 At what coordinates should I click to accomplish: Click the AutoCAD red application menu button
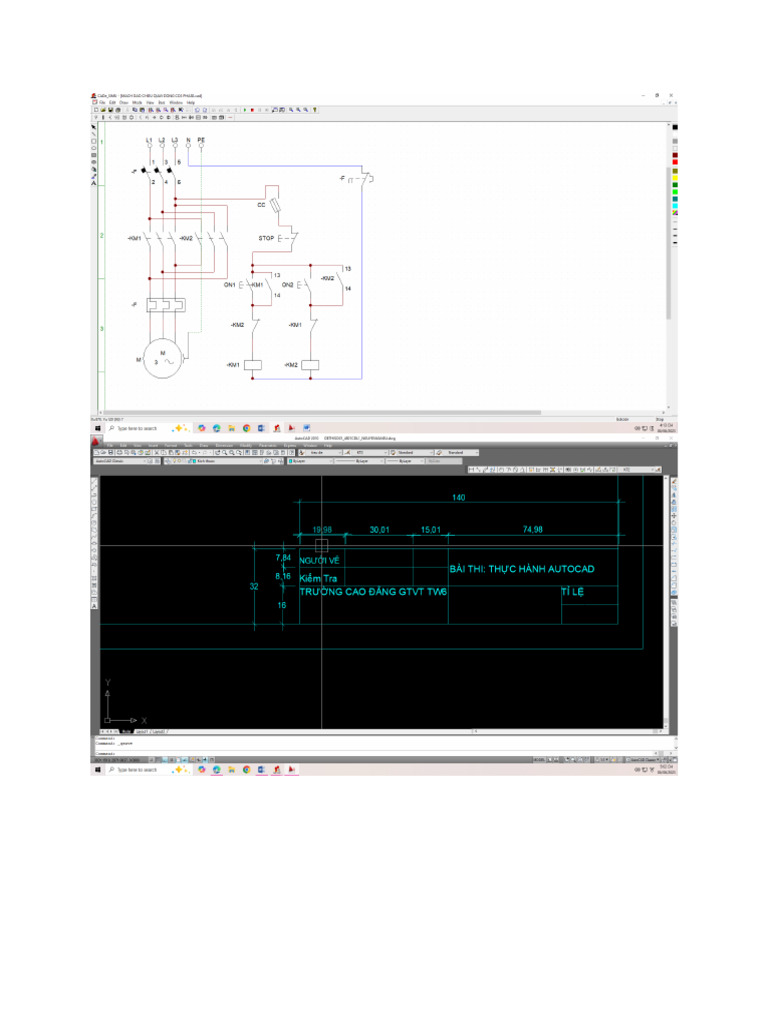95,441
